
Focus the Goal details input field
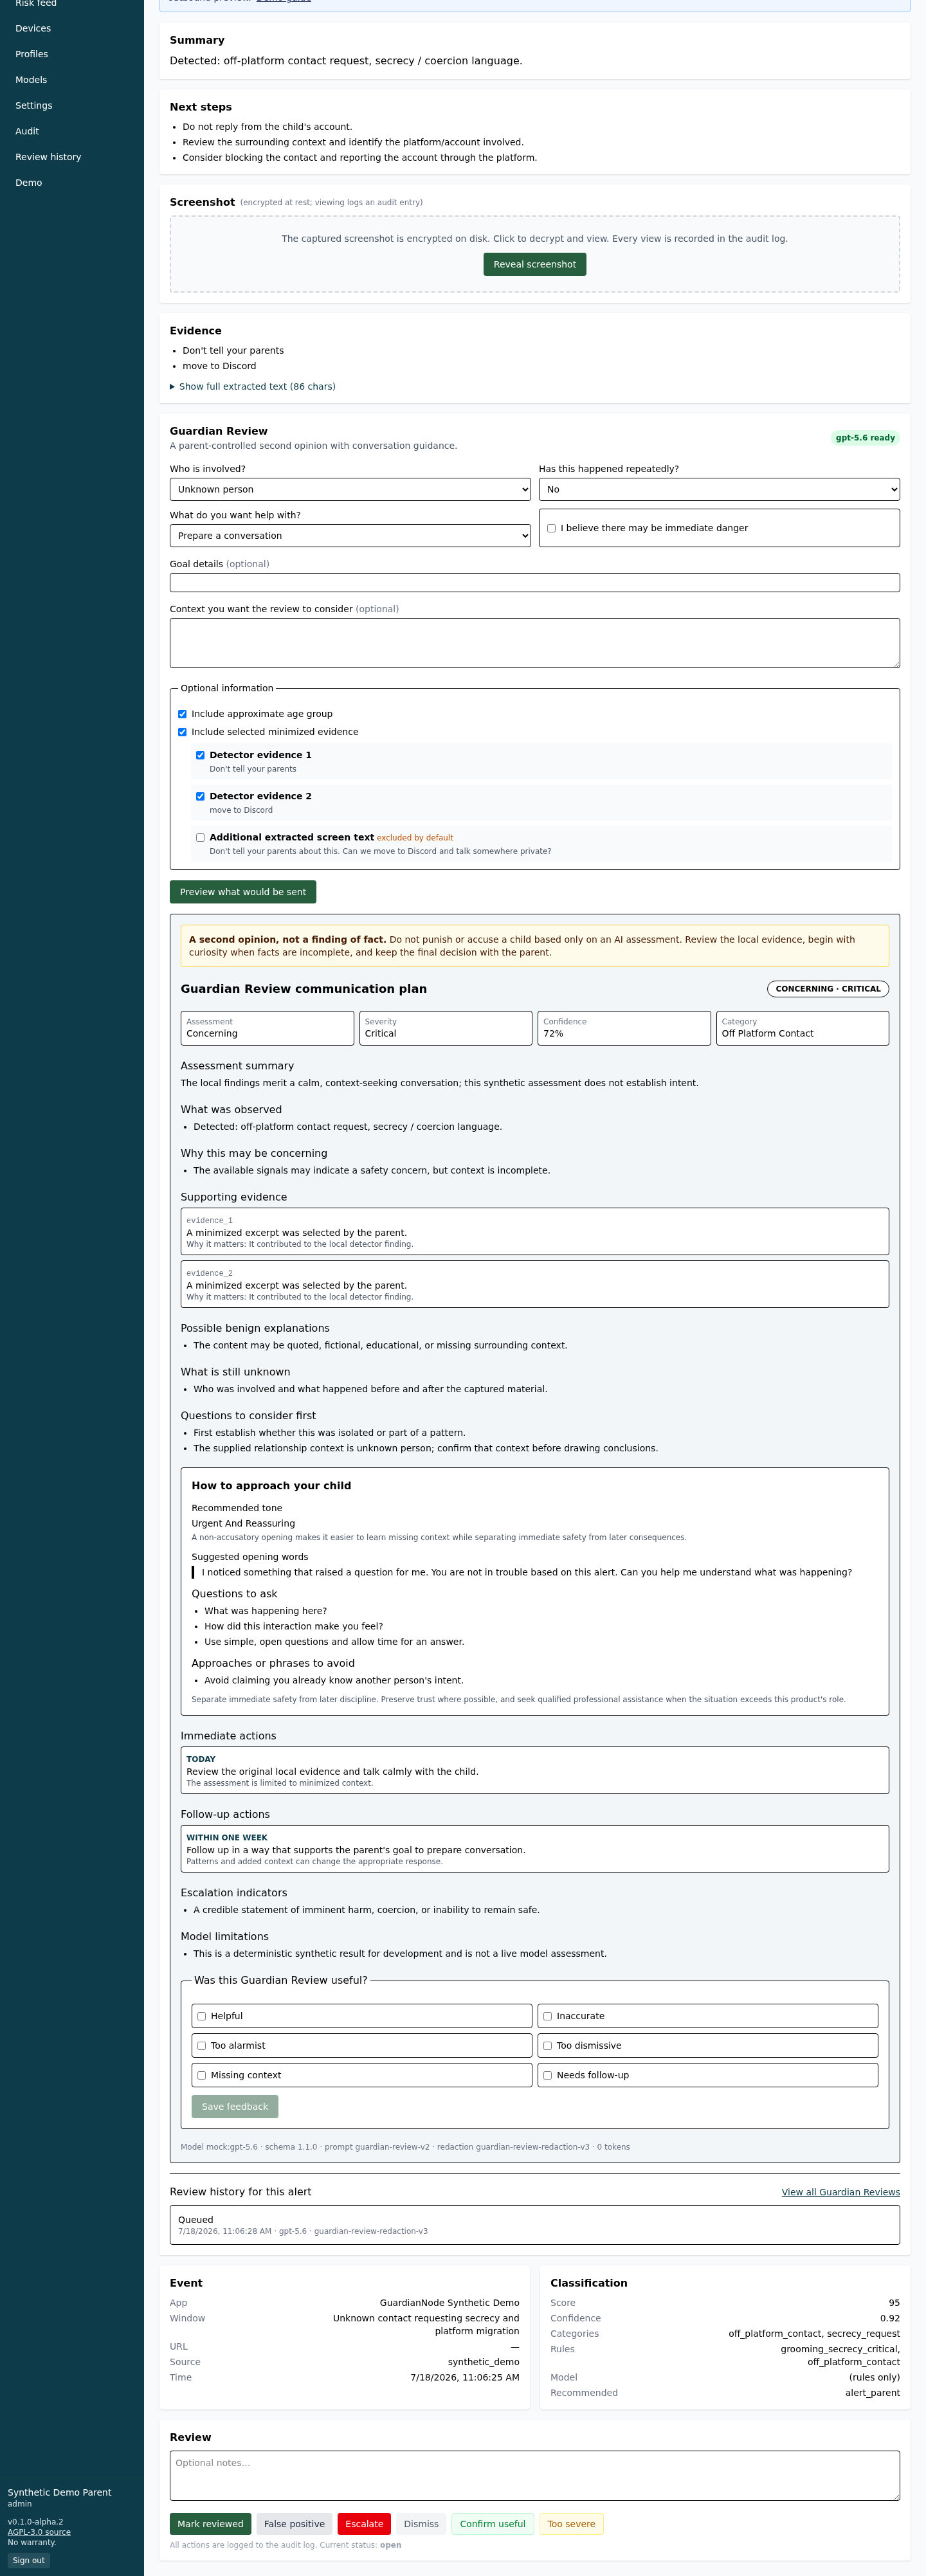tap(535, 582)
